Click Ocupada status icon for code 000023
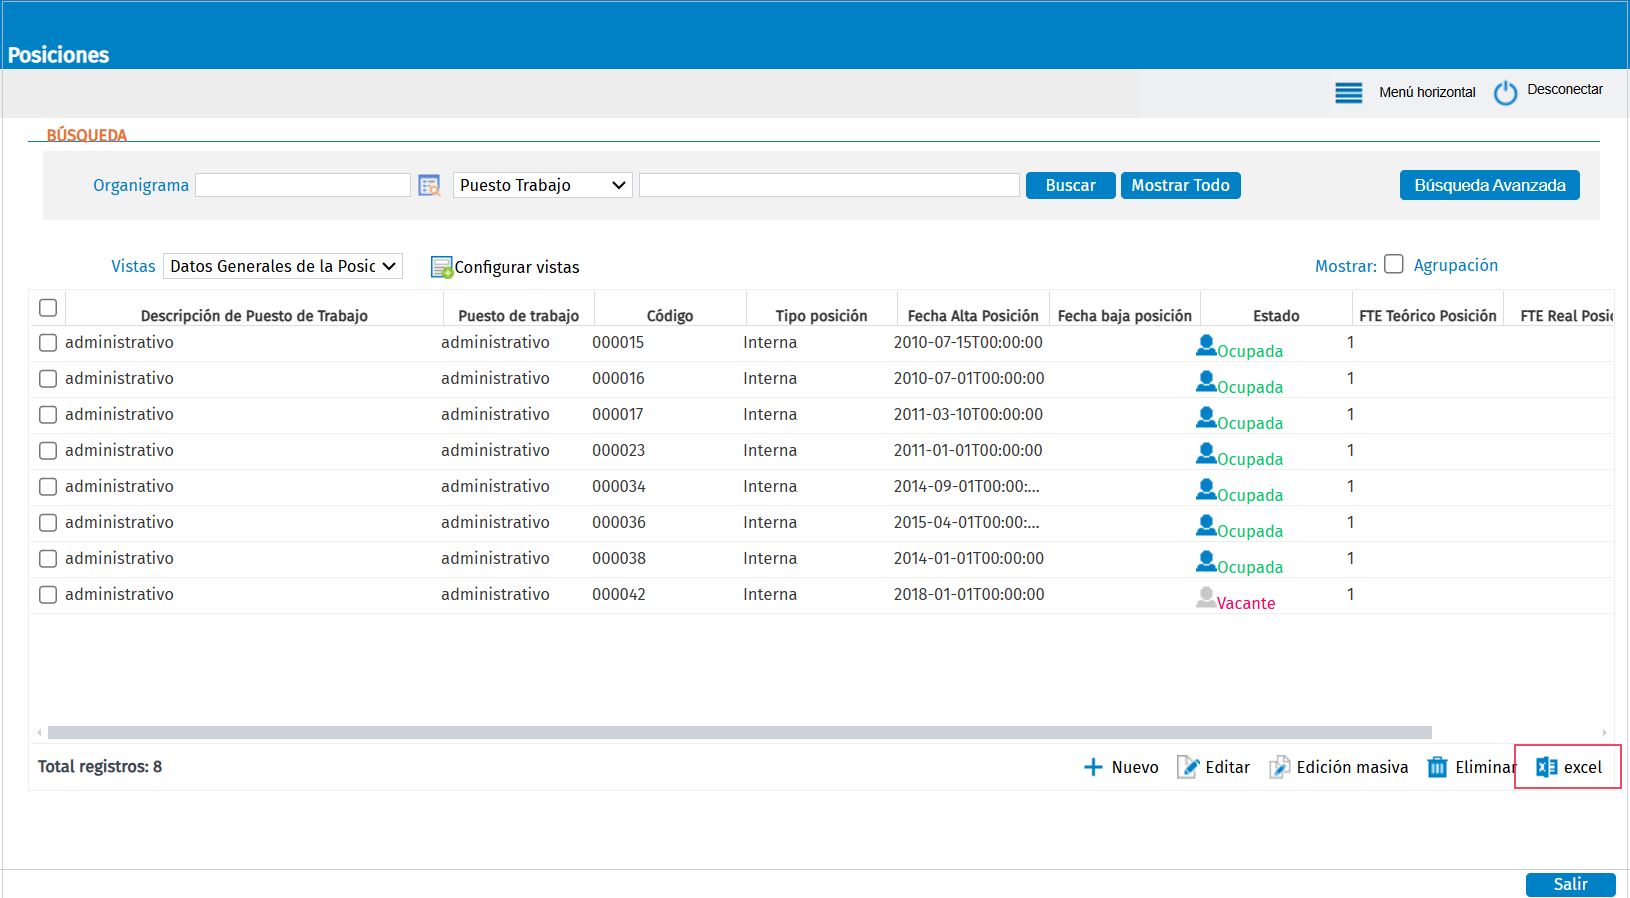Screen dimensions: 1630x898 pos(1206,454)
